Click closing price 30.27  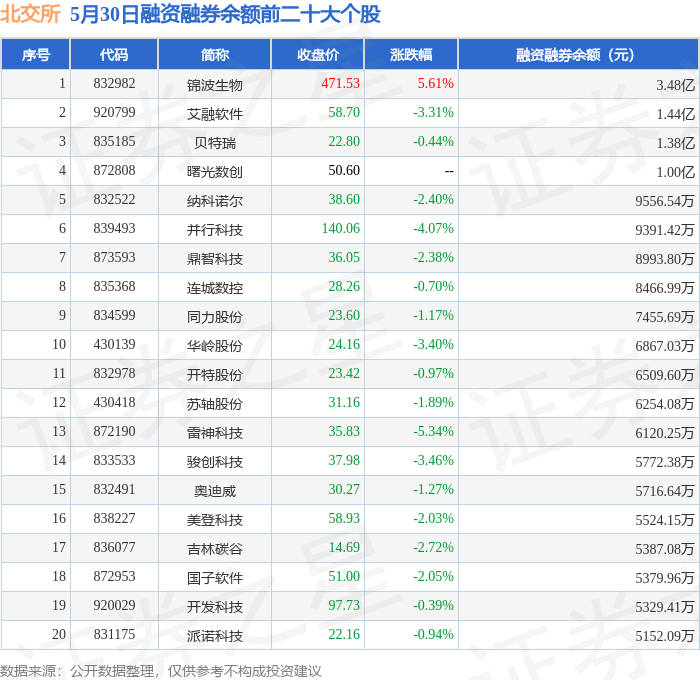click(x=344, y=489)
